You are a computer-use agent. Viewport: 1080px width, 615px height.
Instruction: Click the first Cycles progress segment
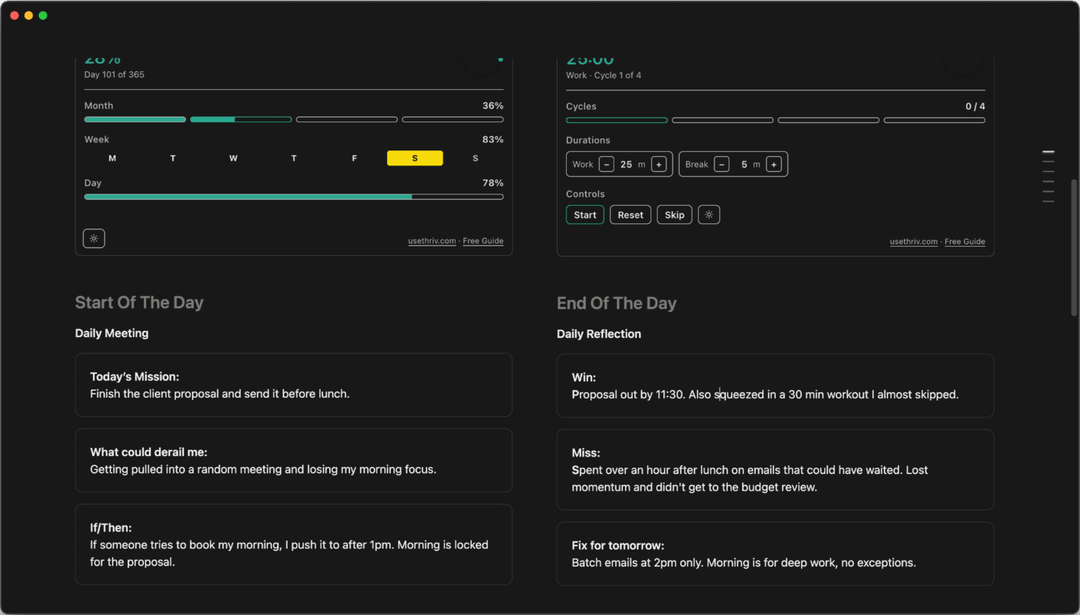pyautogui.click(x=617, y=120)
